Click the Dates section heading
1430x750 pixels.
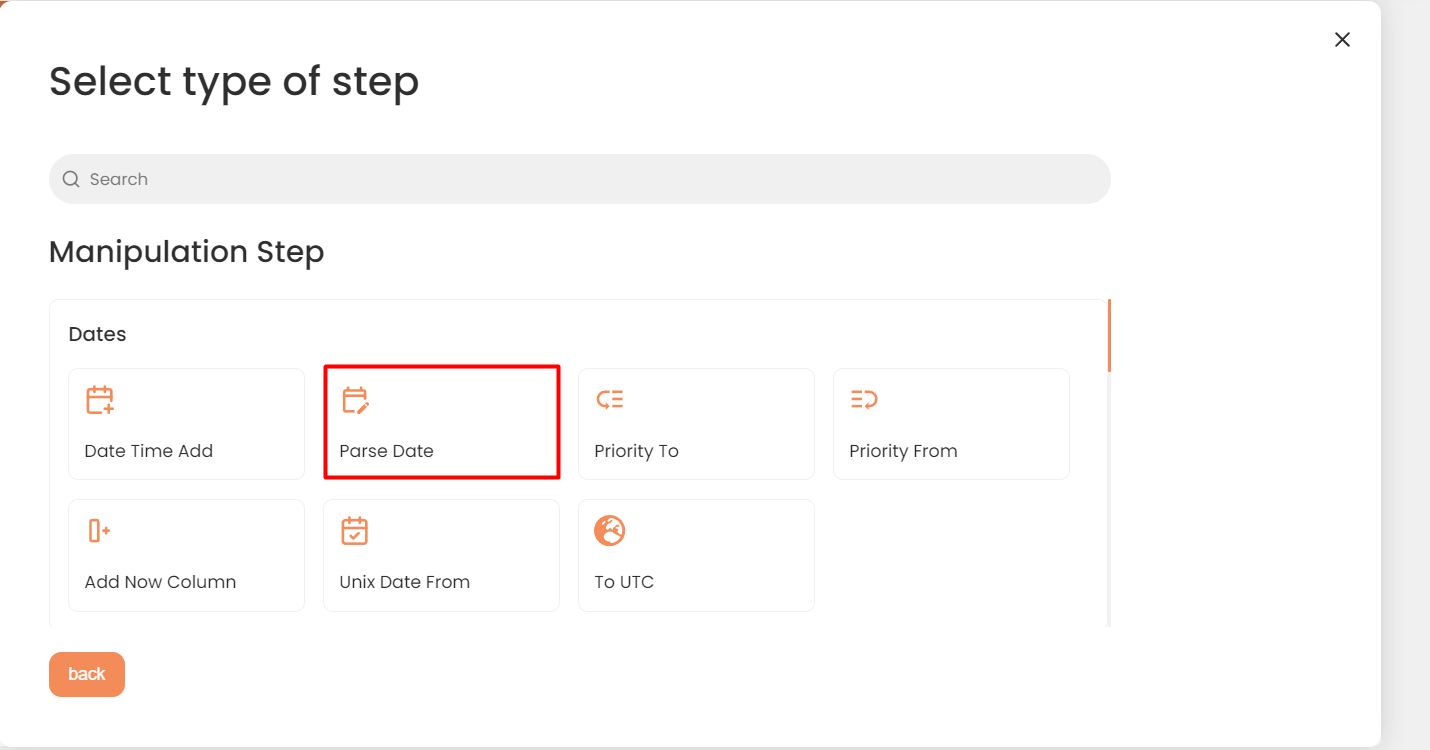[97, 334]
